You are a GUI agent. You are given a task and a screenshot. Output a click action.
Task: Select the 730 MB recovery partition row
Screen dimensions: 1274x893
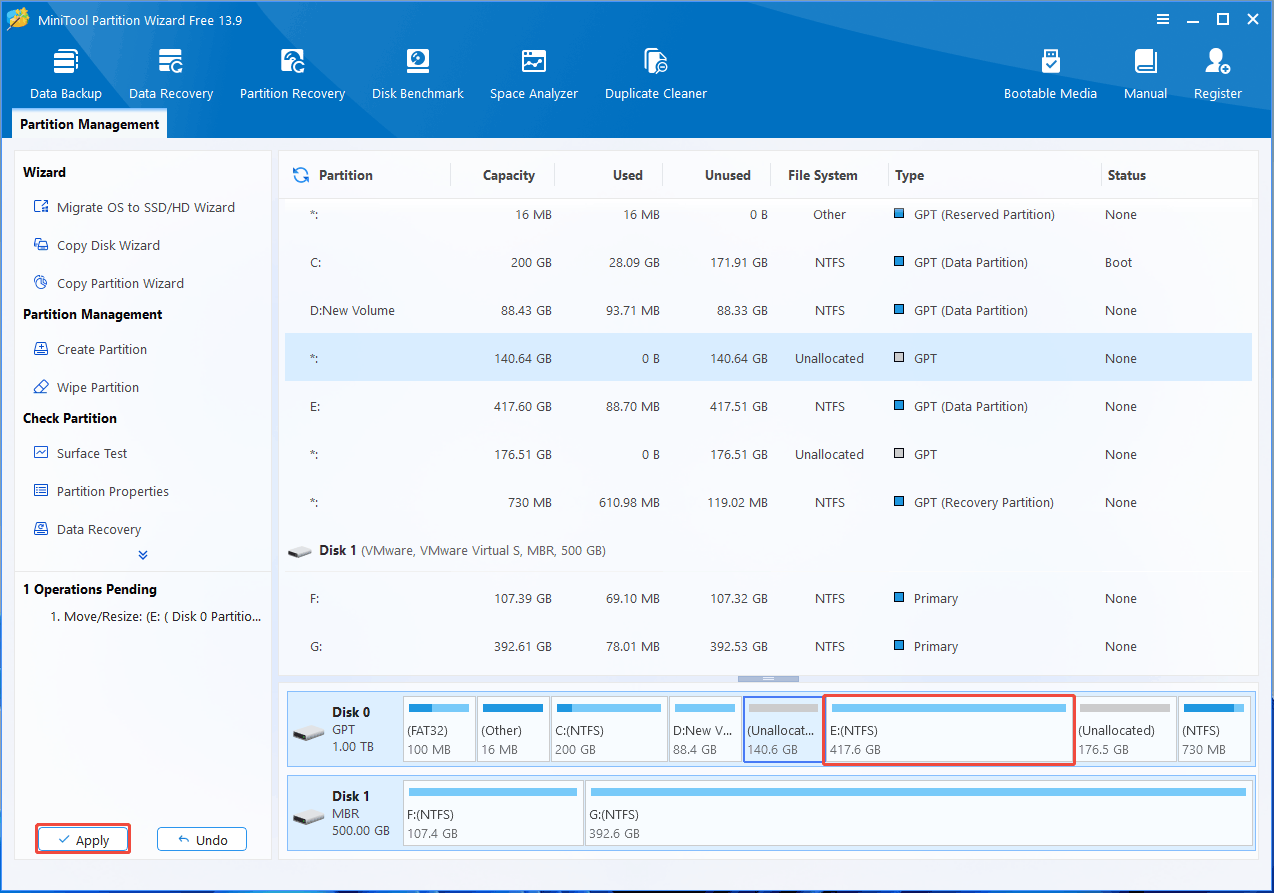(768, 503)
